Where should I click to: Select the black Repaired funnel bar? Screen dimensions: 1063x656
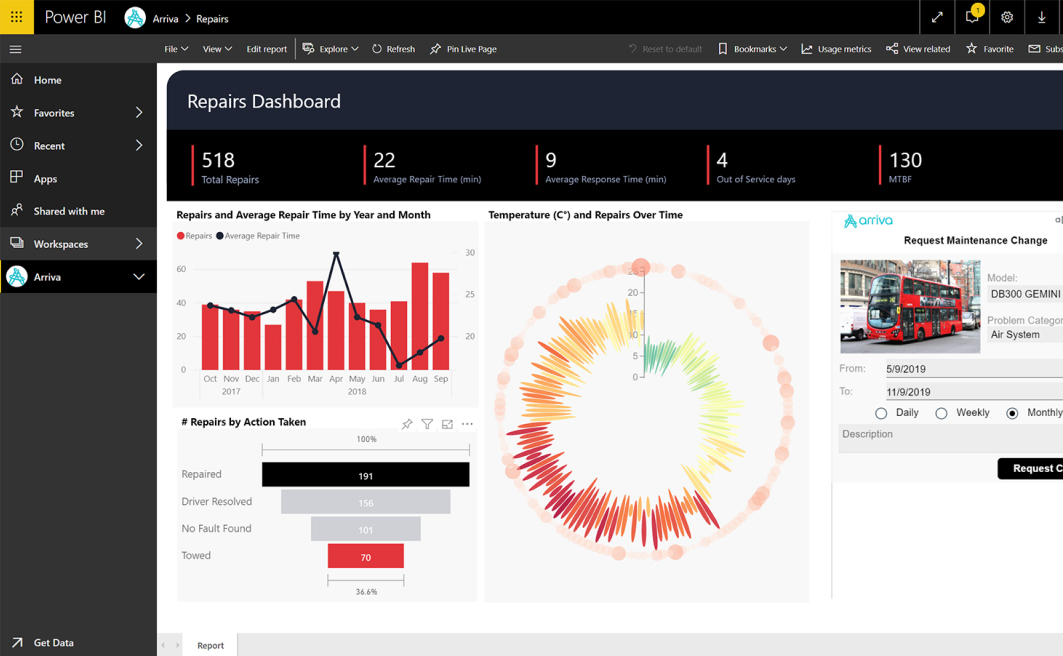point(365,474)
